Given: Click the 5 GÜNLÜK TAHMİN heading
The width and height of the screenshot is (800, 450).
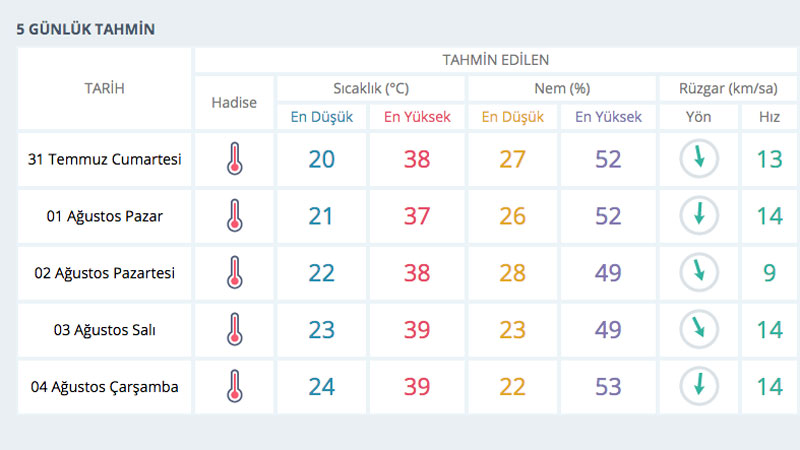Looking at the screenshot, I should [86, 29].
